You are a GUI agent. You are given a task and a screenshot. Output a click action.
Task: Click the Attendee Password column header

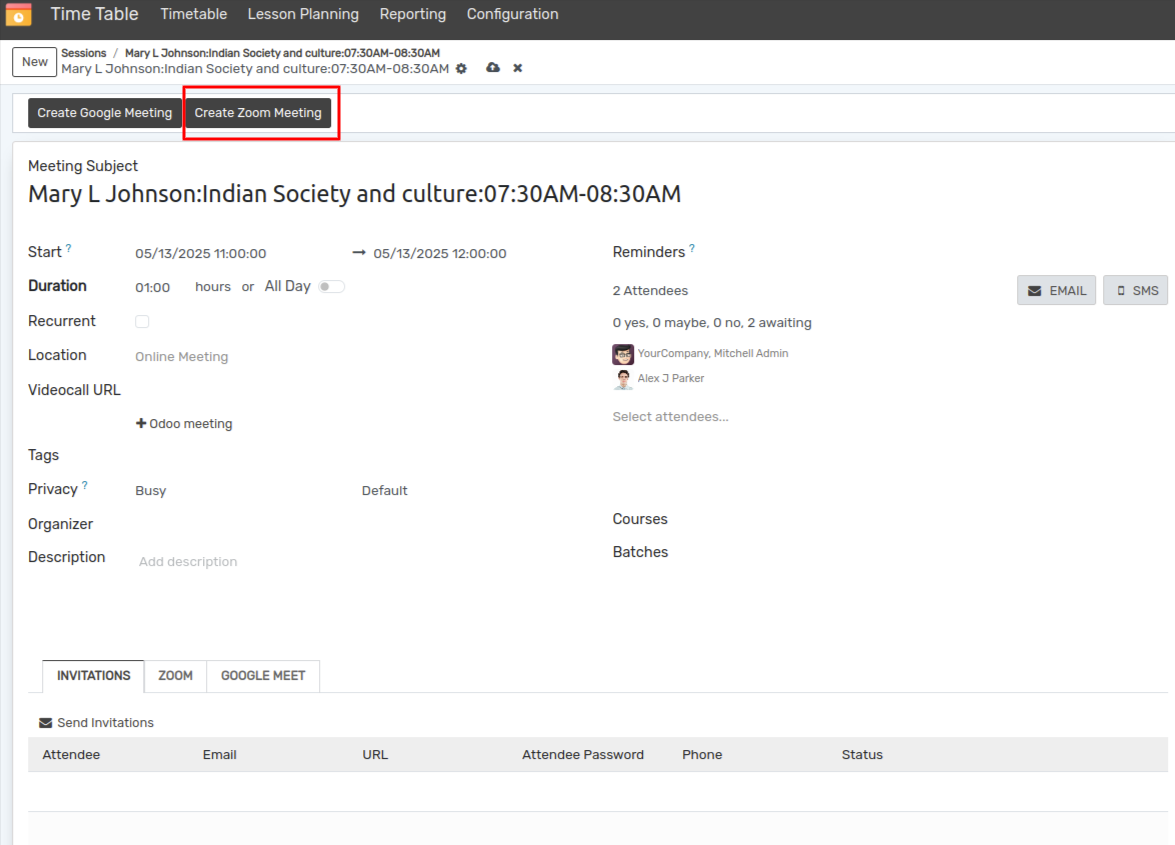tap(583, 755)
